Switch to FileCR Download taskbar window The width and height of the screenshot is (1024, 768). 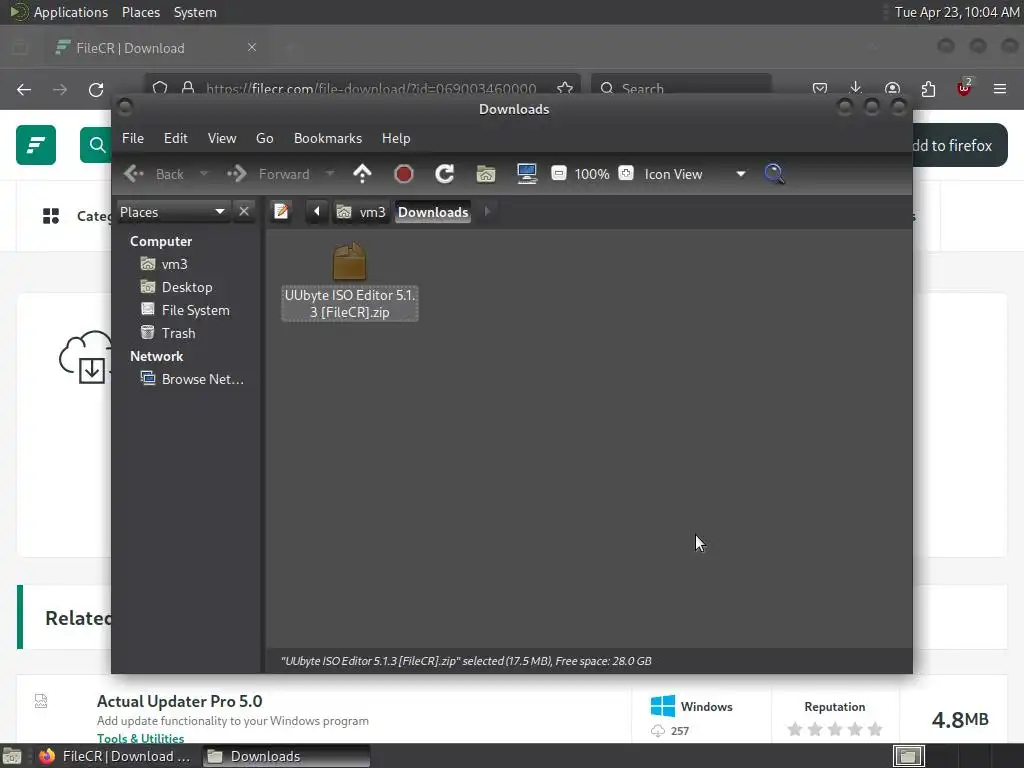tap(116, 756)
